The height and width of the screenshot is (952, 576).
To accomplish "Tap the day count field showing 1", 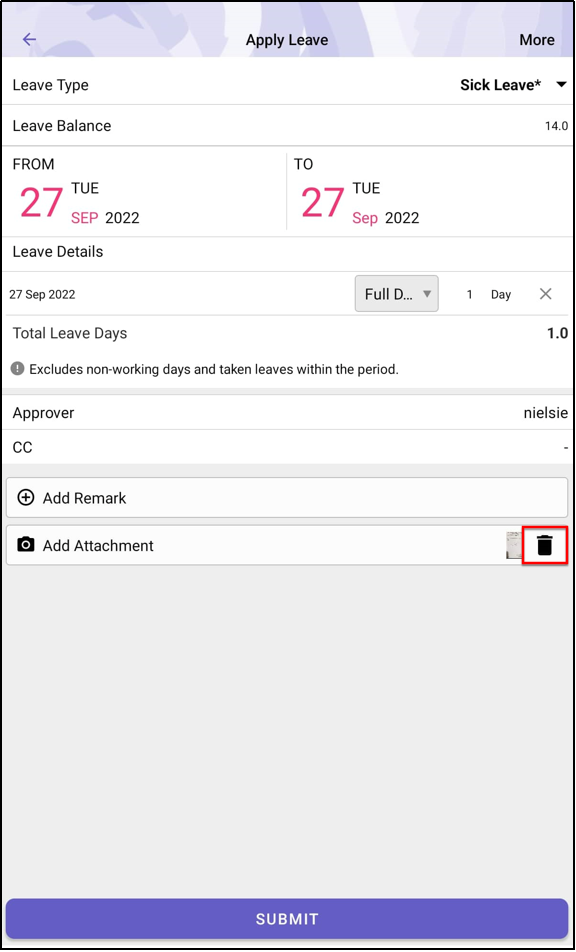I will coord(469,294).
